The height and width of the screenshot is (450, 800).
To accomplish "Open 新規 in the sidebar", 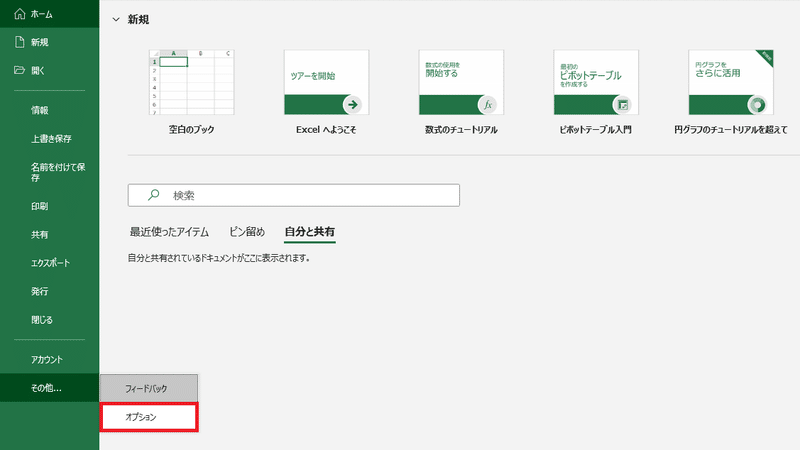I will 49,42.
